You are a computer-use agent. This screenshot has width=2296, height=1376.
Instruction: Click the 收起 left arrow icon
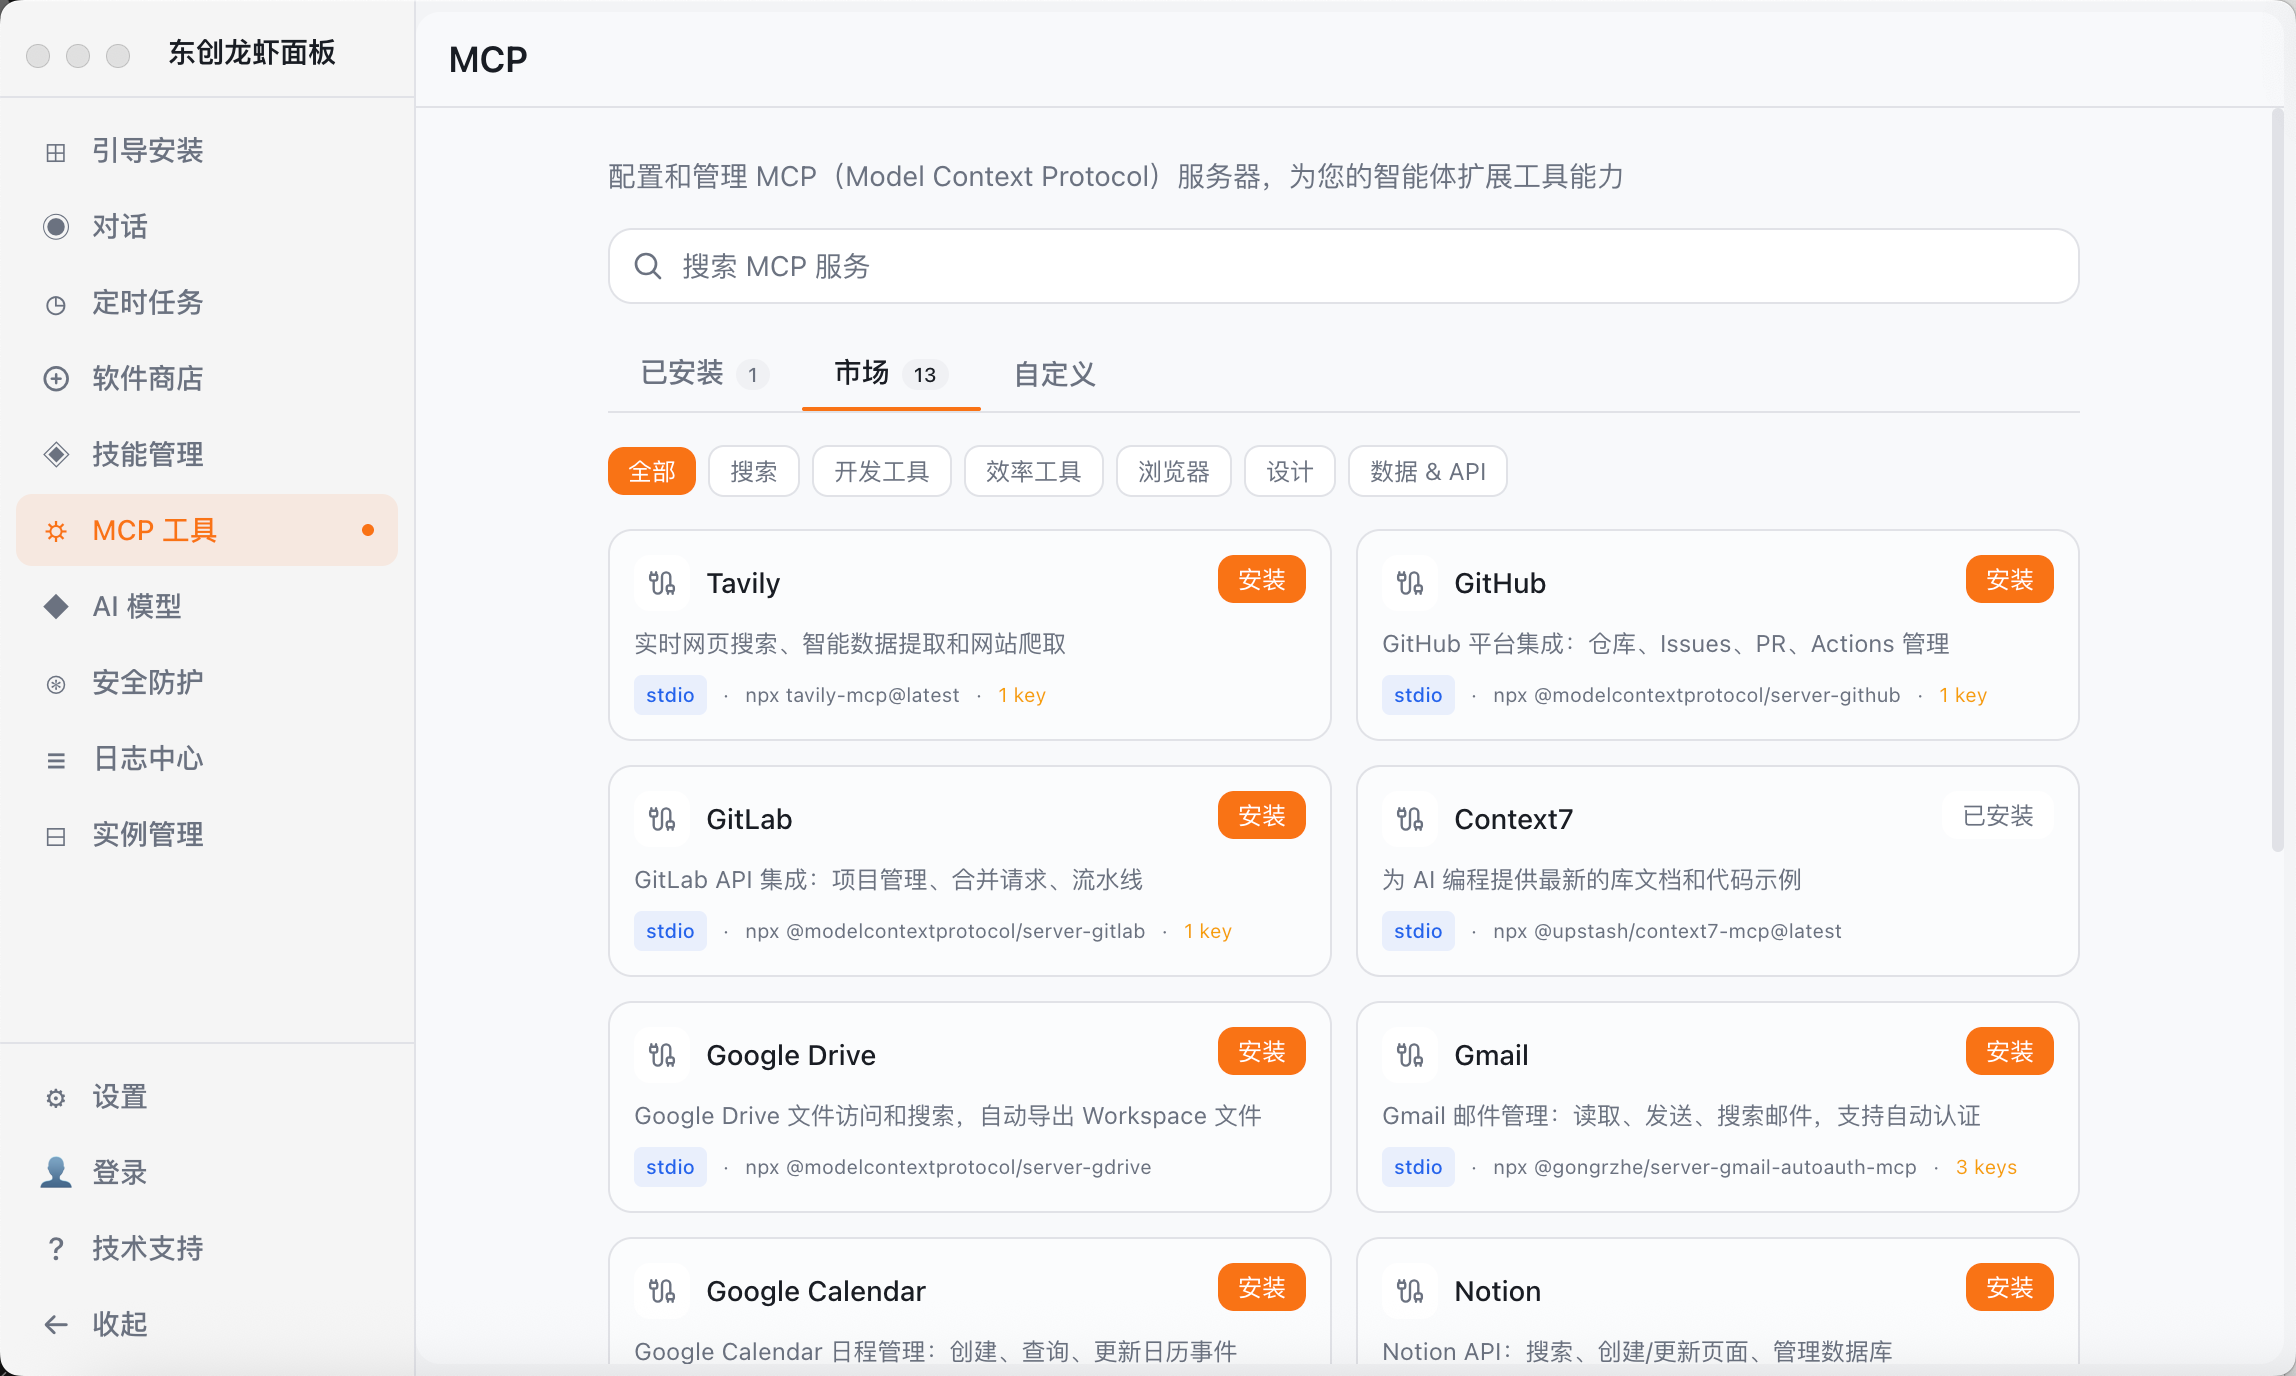[56, 1325]
